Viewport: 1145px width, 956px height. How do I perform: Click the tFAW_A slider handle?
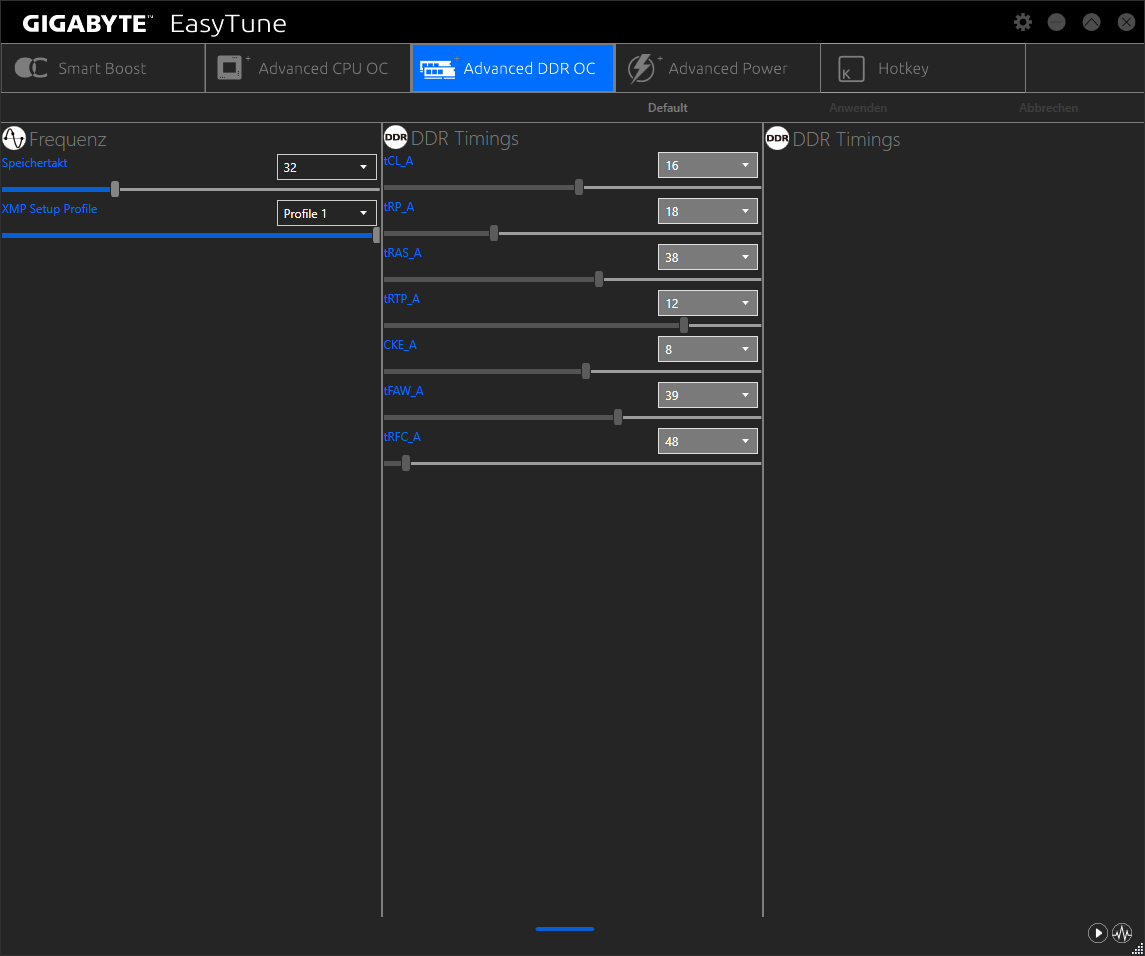[618, 417]
